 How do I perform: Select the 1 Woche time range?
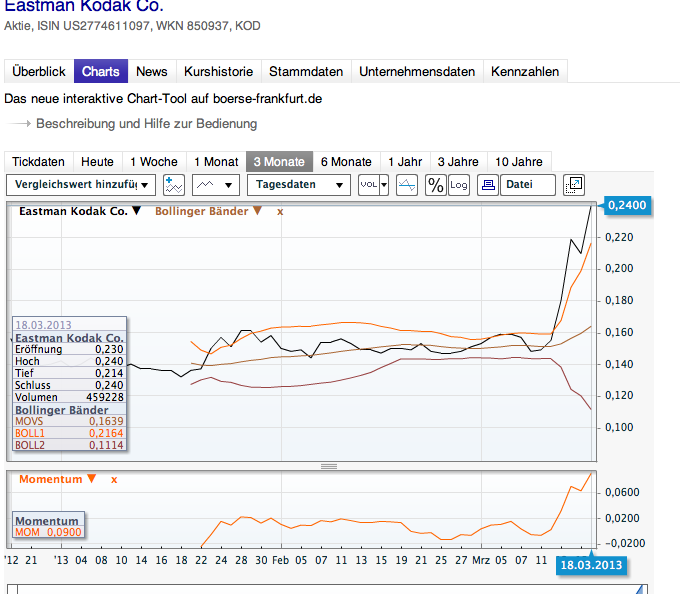click(x=154, y=162)
